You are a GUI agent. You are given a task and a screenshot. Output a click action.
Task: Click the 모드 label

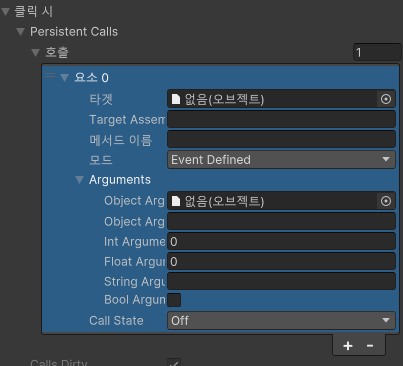pos(101,160)
